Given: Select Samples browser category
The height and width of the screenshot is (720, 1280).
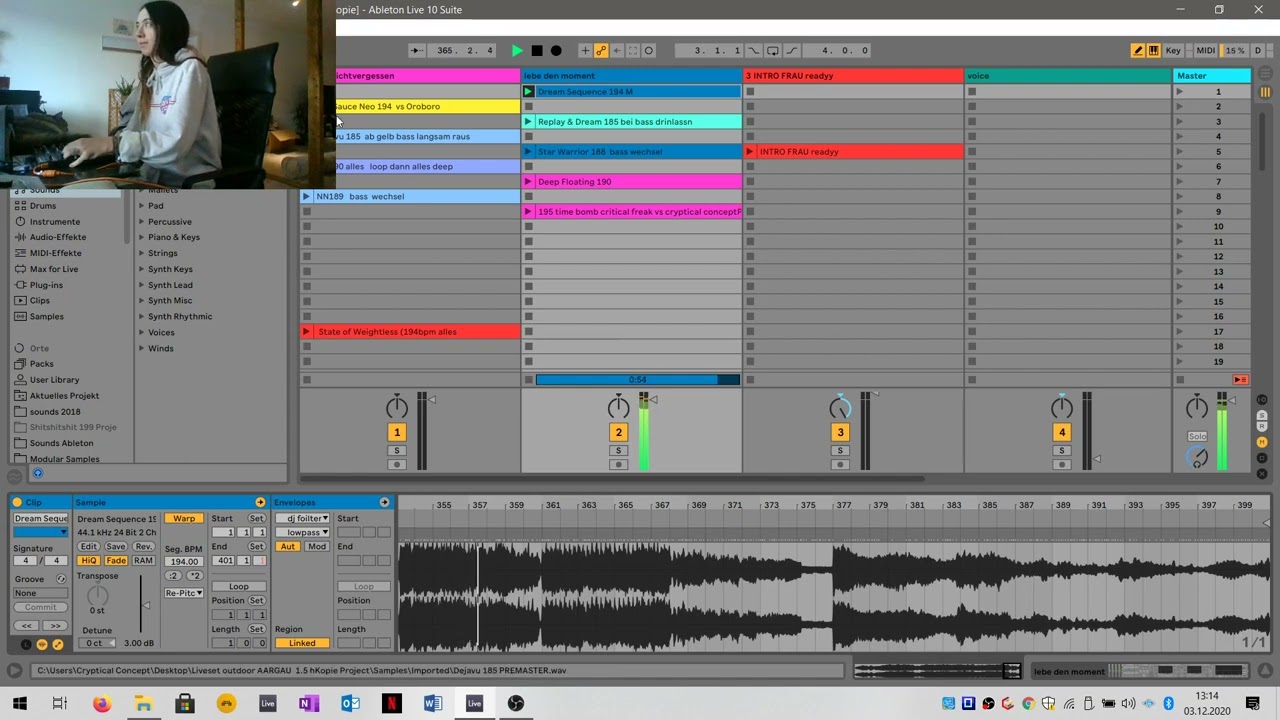Looking at the screenshot, I should [x=46, y=316].
